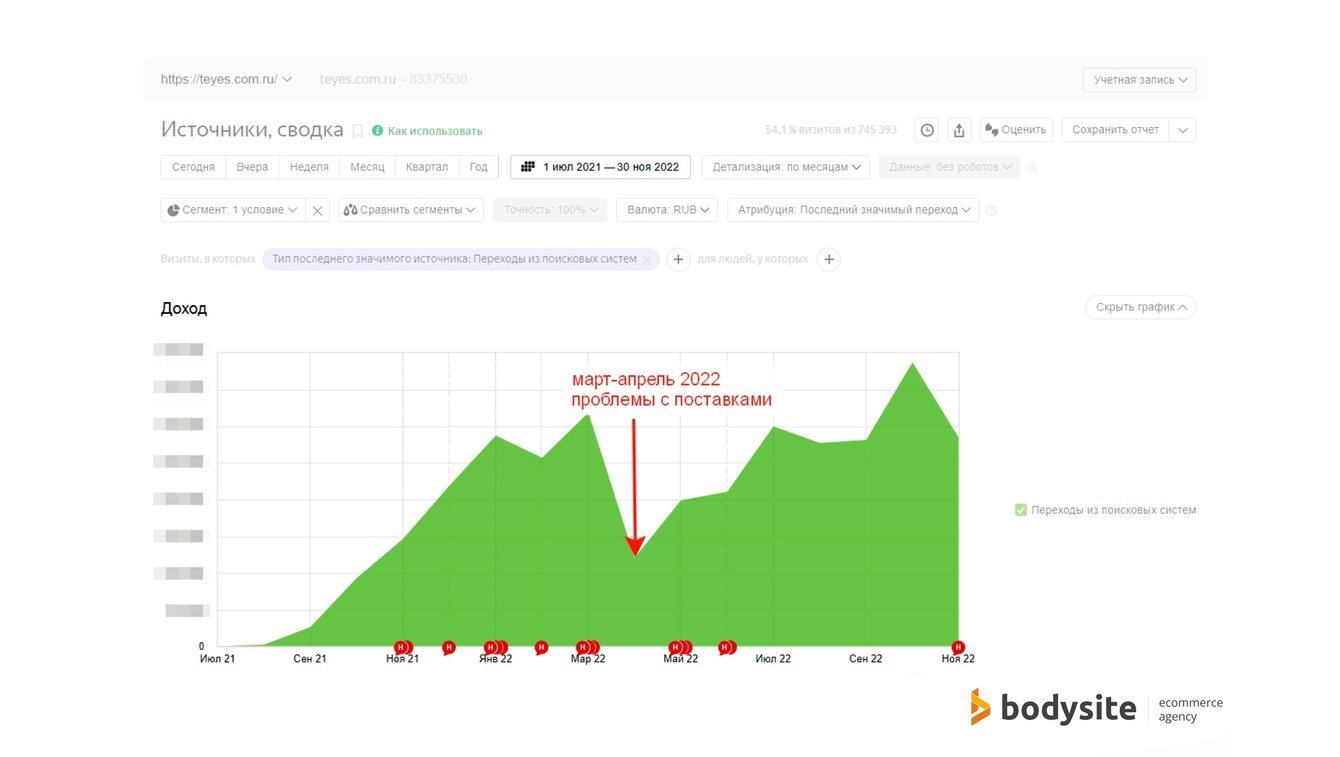Click the Доход chart heading
The width and height of the screenshot is (1340, 757).
[184, 308]
